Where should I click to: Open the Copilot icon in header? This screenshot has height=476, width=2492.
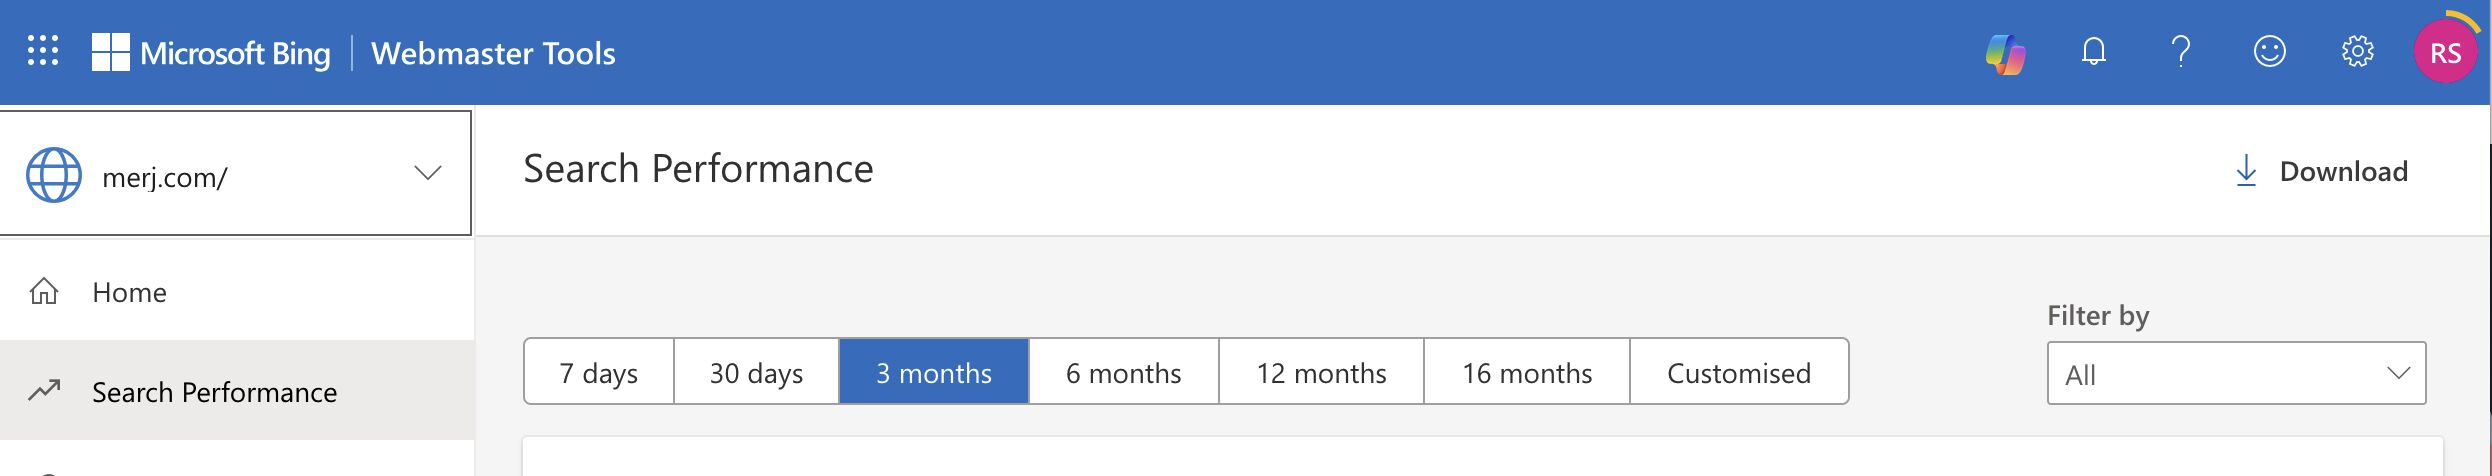point(2005,53)
